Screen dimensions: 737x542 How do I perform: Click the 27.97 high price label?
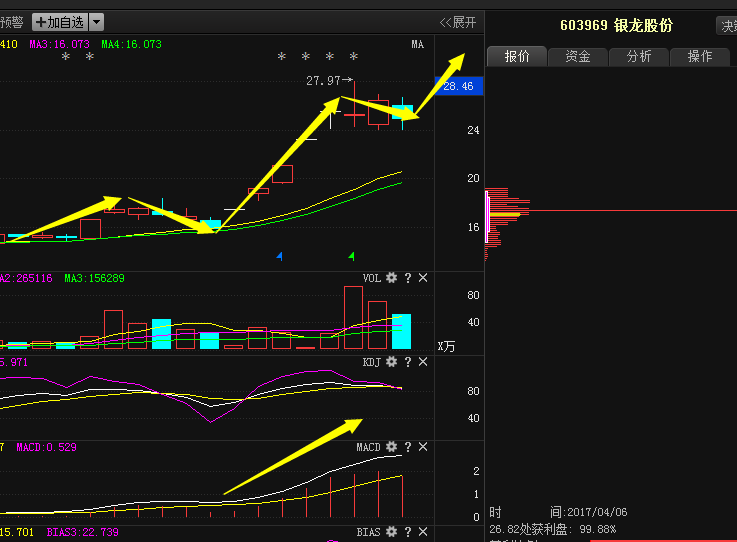click(323, 81)
